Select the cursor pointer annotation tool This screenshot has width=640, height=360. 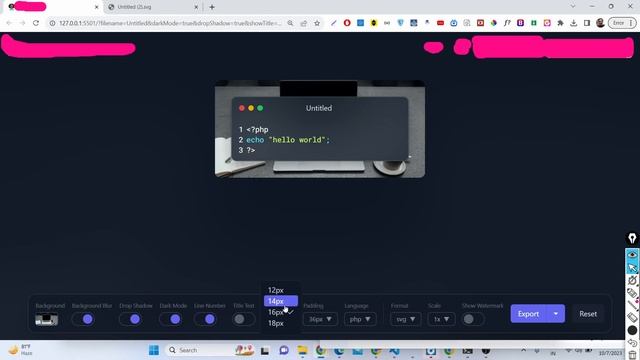click(632, 268)
